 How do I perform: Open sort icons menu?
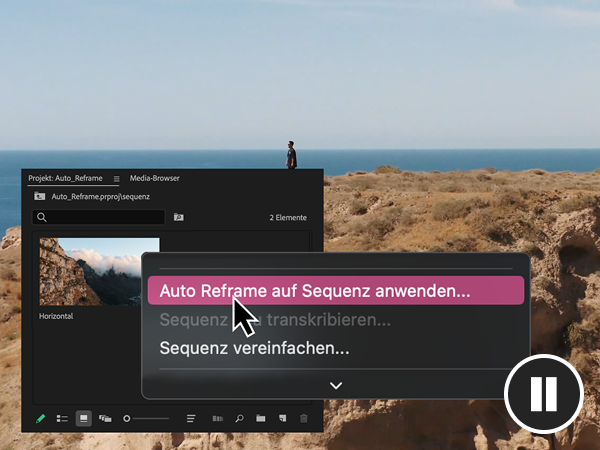(x=191, y=419)
